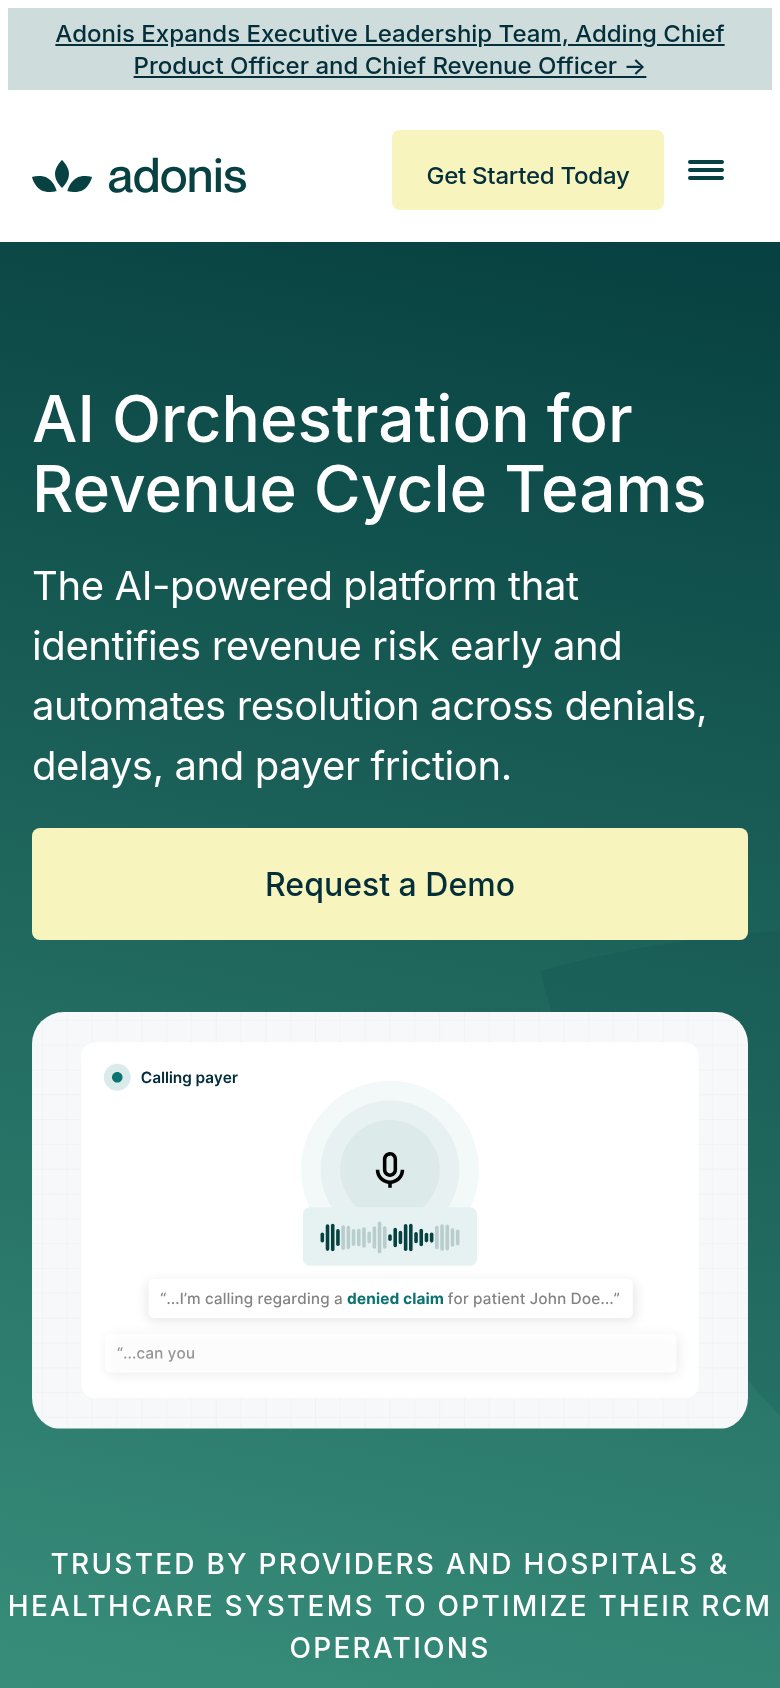Open the hamburger navigation menu

[x=706, y=171]
